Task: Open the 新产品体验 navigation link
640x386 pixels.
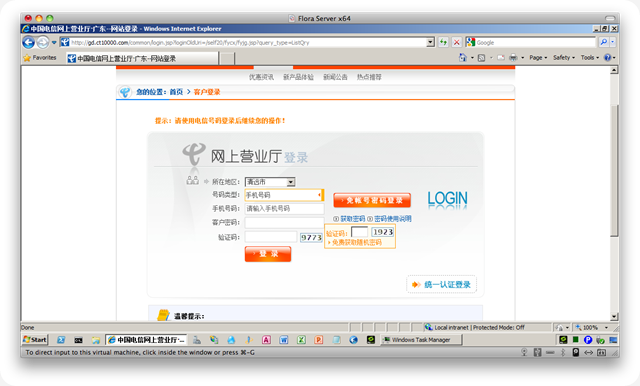Action: pos(298,77)
